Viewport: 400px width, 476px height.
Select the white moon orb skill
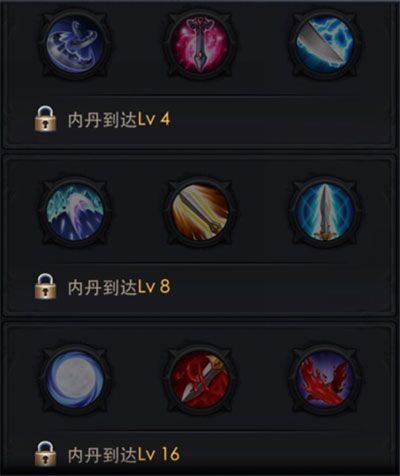tap(75, 380)
